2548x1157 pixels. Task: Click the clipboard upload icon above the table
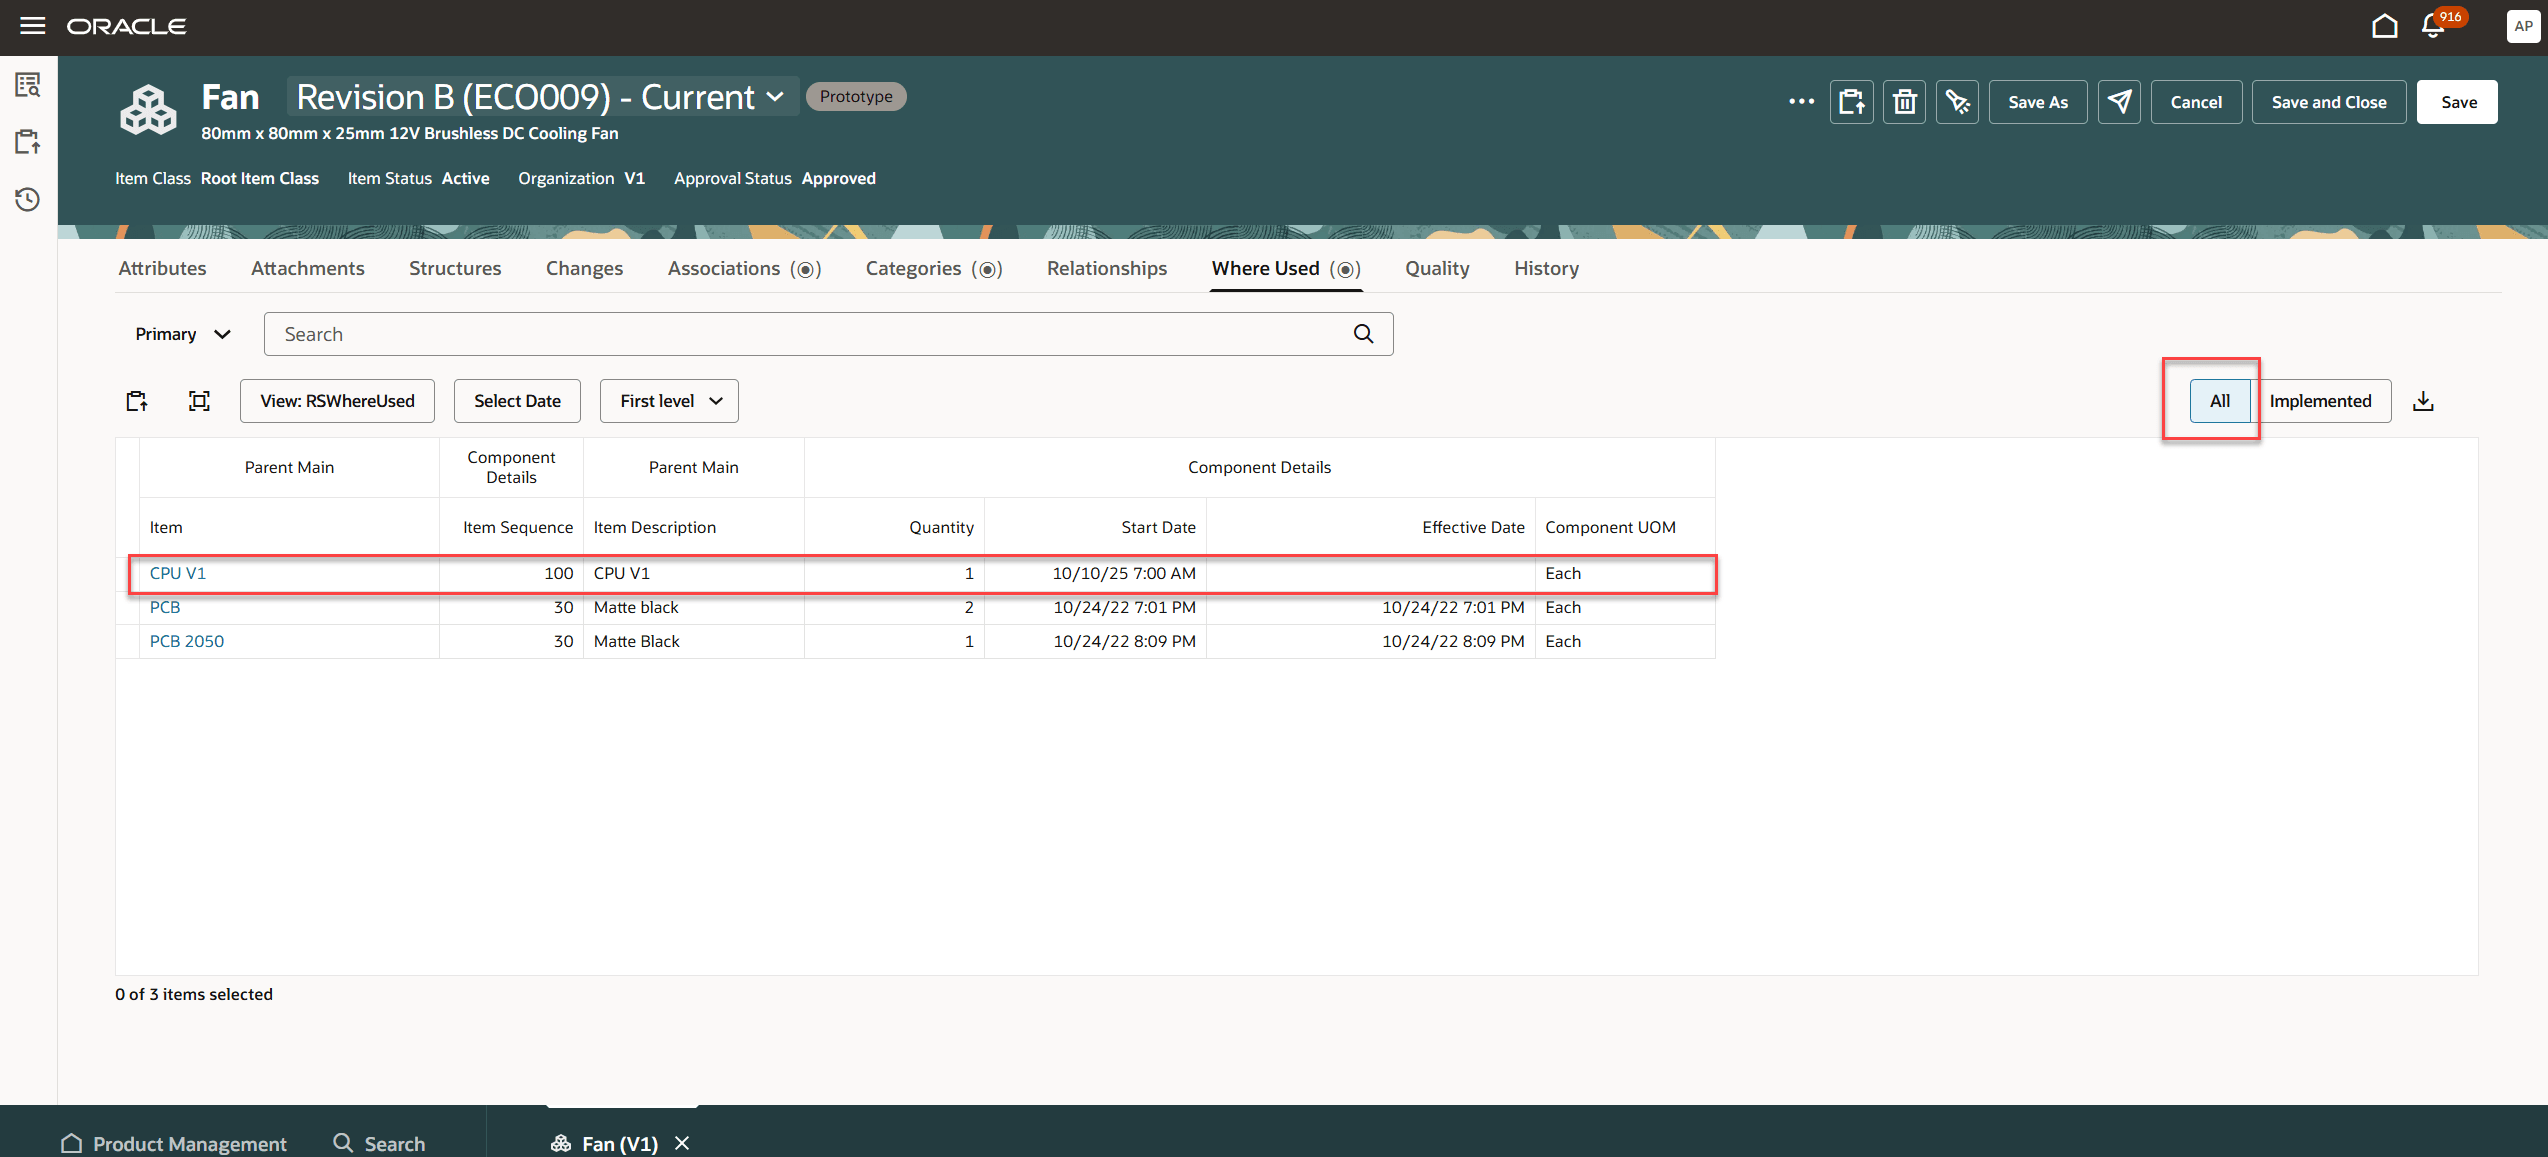136,400
